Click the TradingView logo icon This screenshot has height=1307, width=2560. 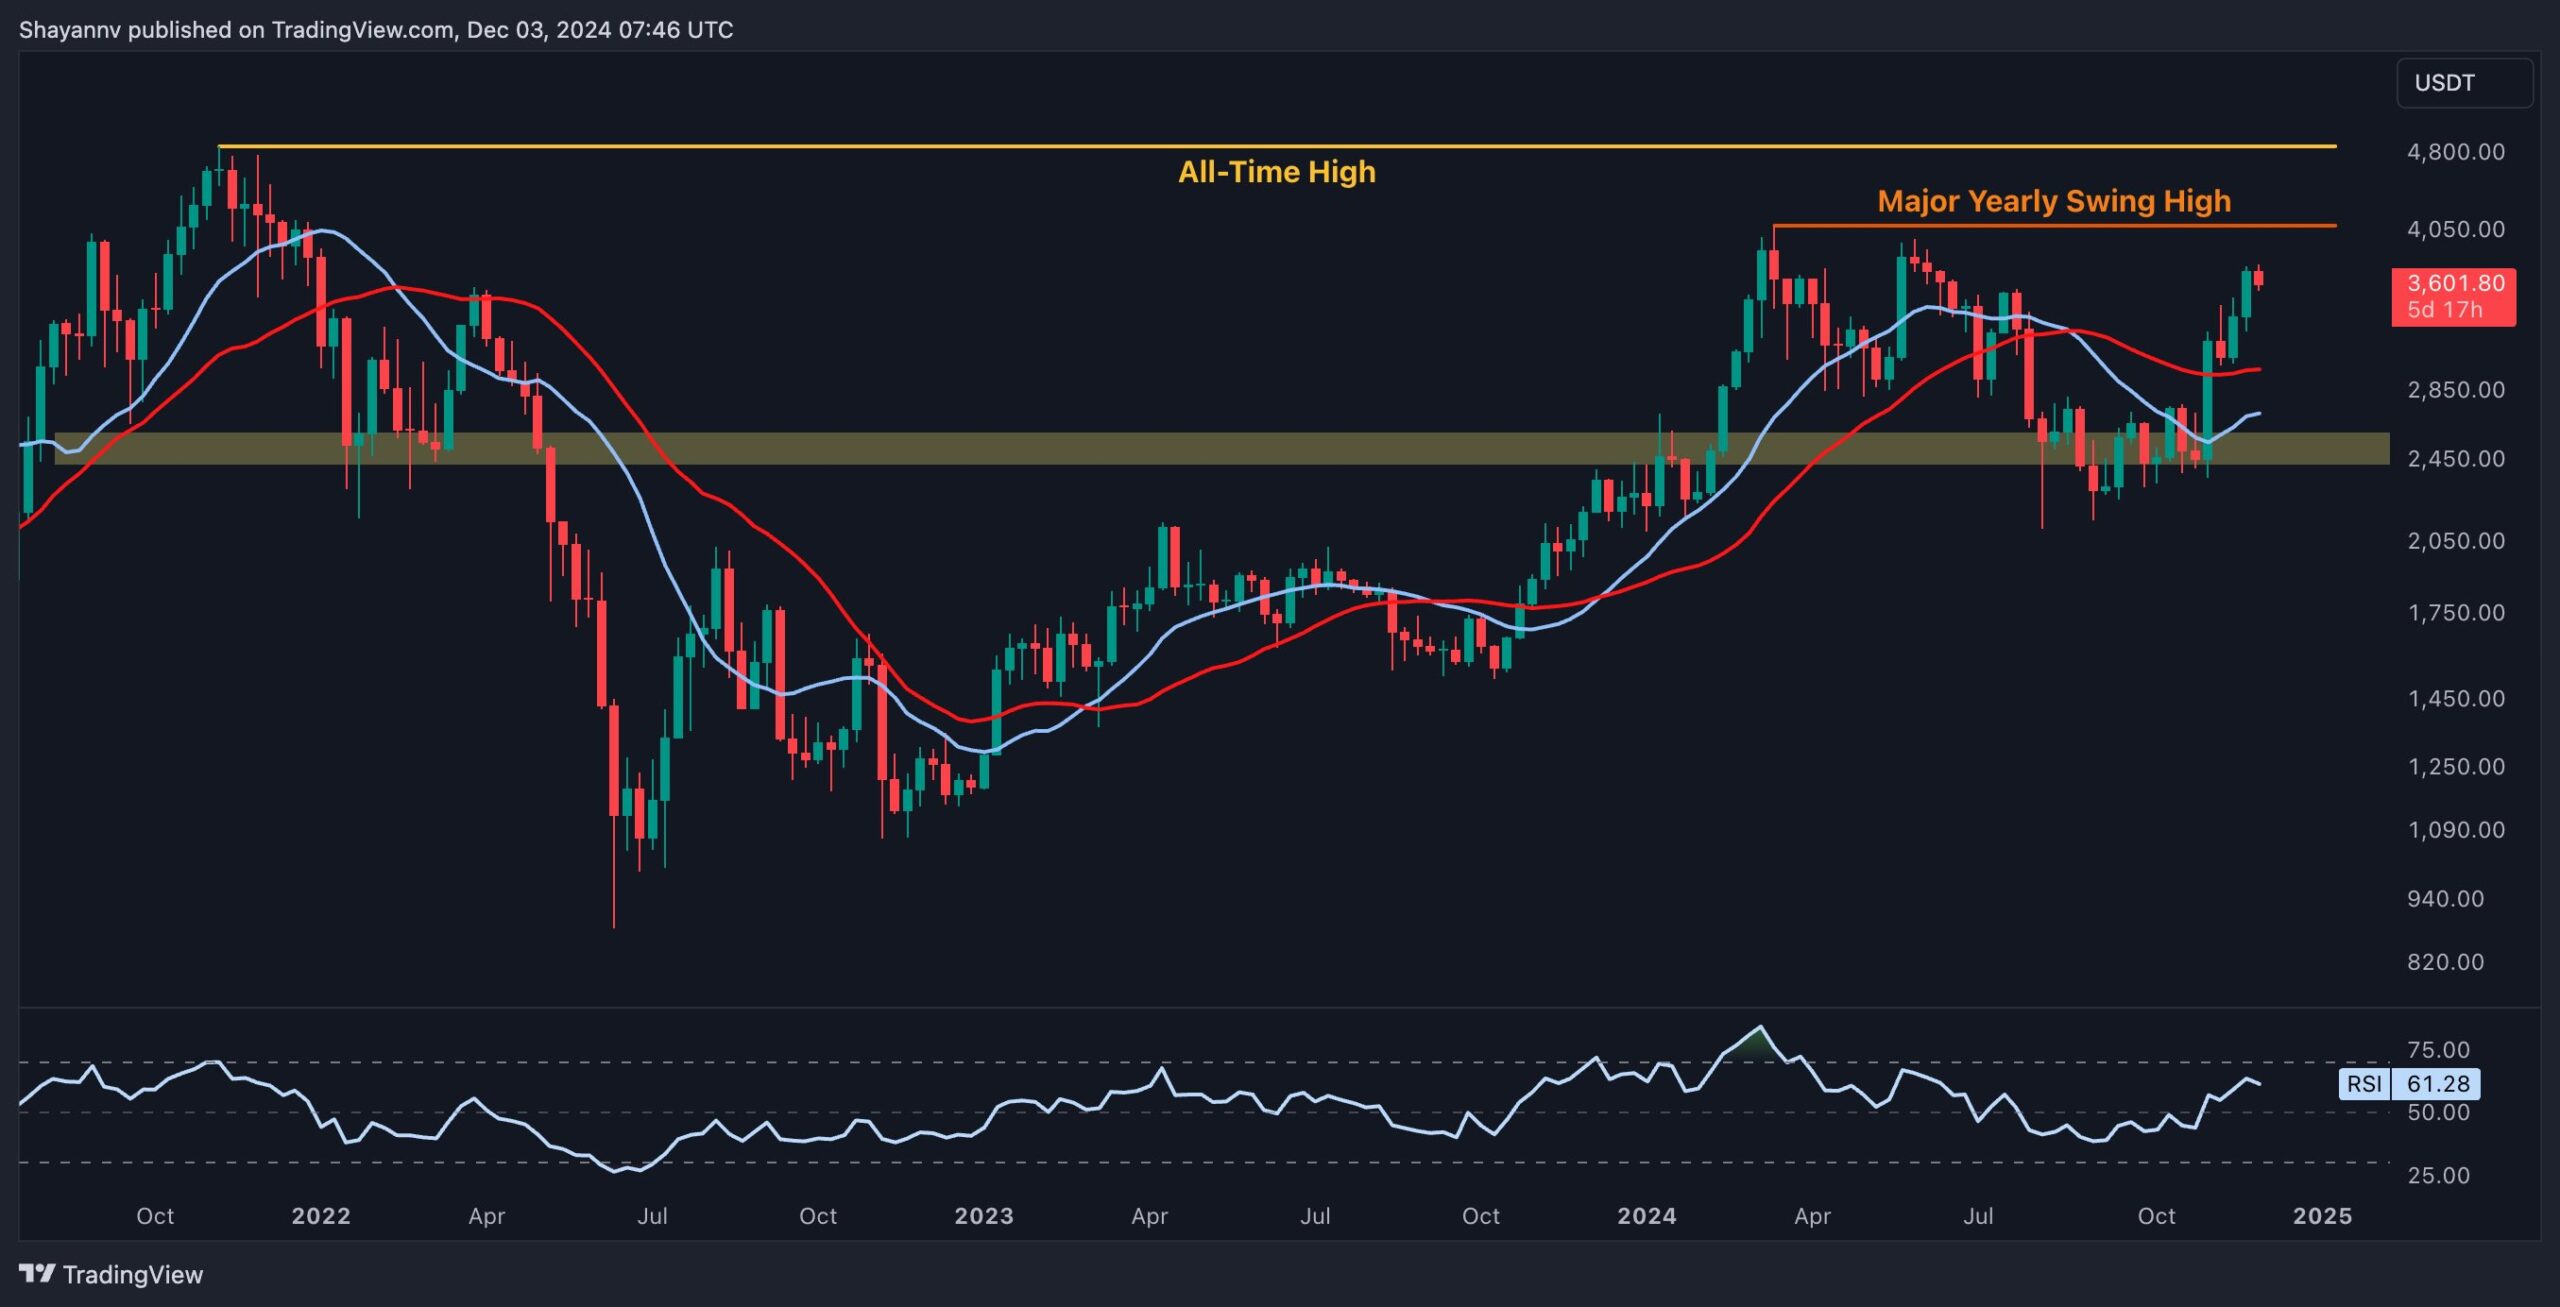37,1273
